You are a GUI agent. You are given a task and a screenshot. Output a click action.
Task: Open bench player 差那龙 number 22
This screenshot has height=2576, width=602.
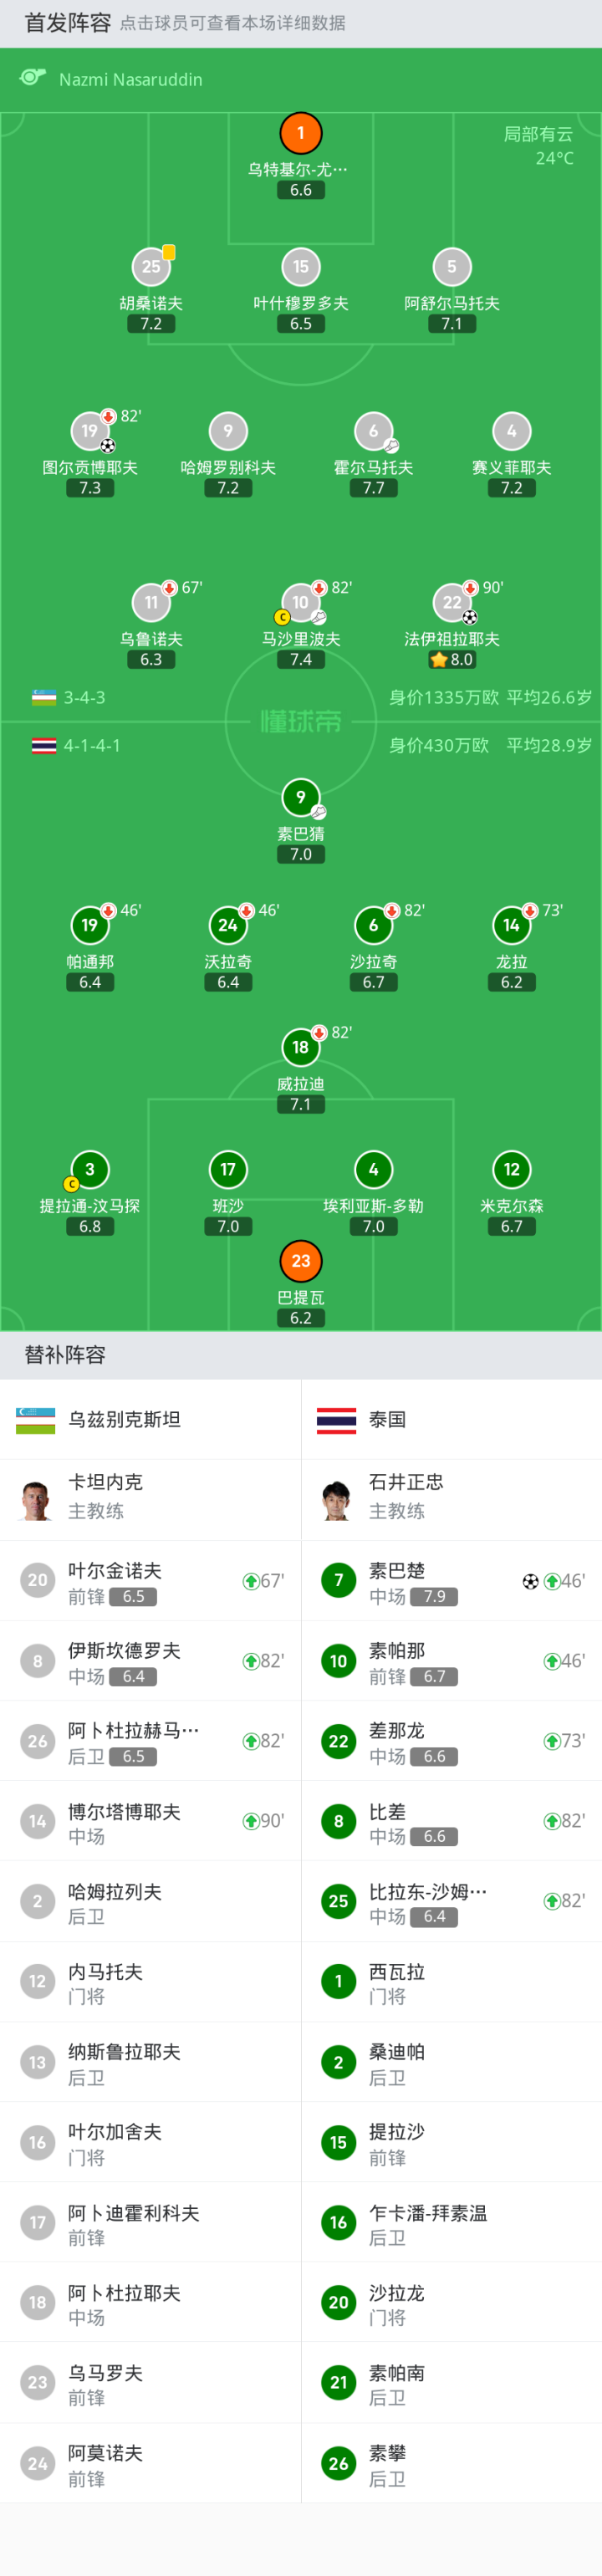[x=451, y=1742]
